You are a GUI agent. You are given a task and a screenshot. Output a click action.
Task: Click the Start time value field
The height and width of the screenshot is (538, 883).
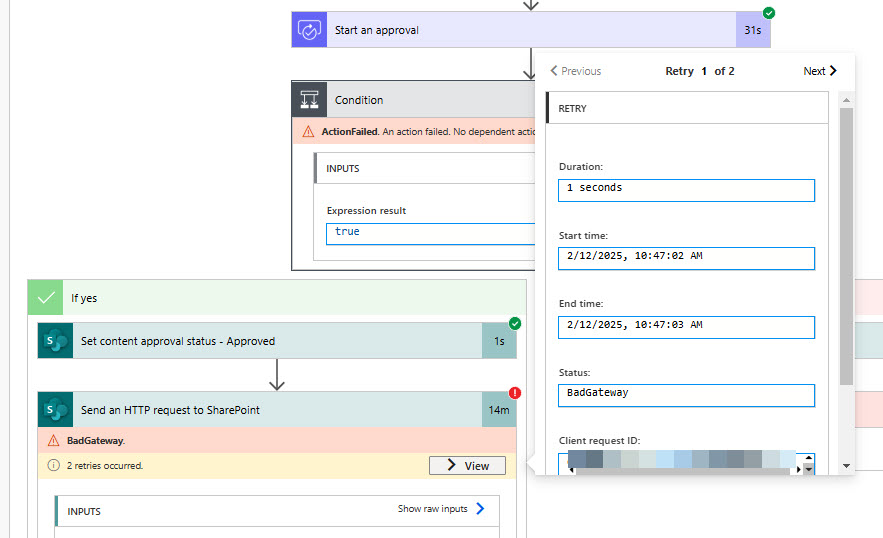pos(686,259)
